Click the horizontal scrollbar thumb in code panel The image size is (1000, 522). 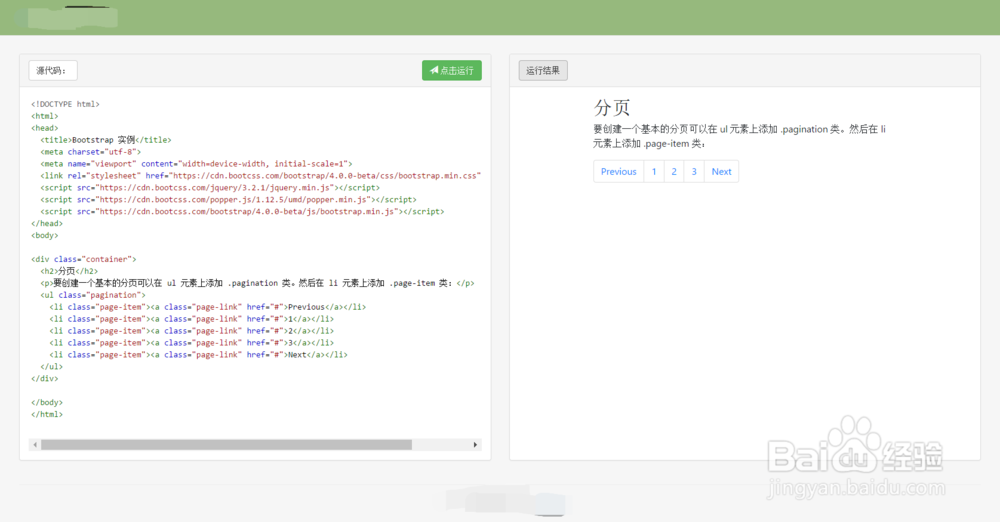point(226,445)
